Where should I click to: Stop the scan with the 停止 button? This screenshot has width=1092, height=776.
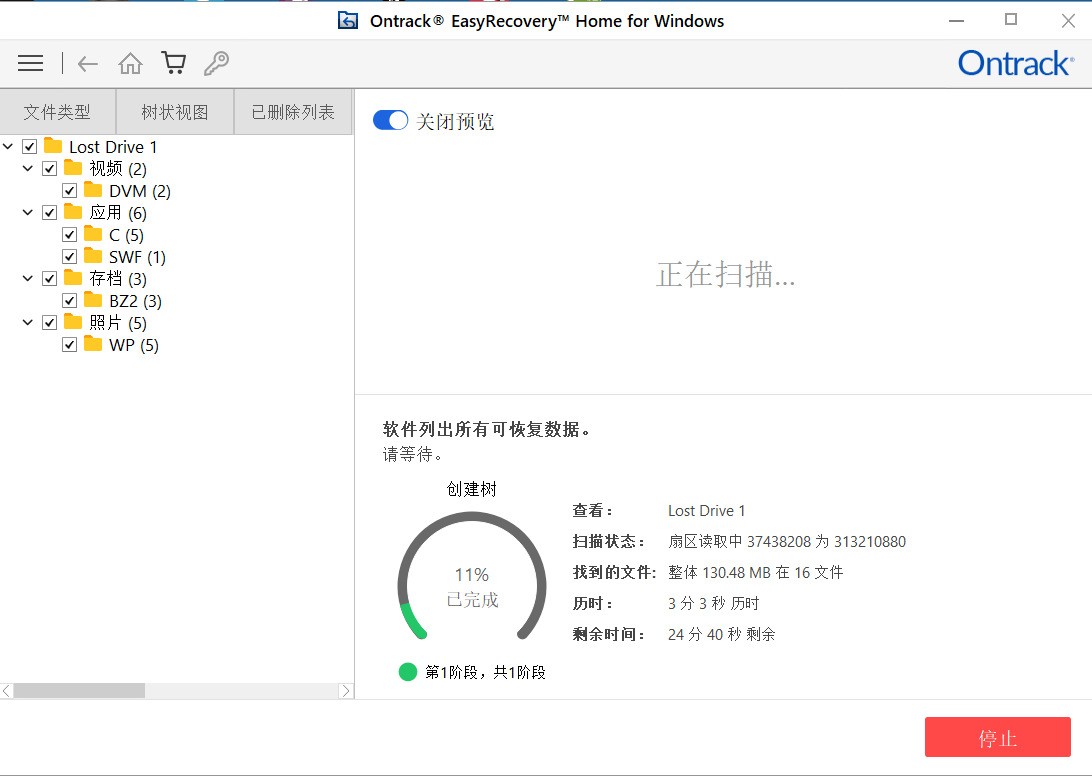coord(997,737)
